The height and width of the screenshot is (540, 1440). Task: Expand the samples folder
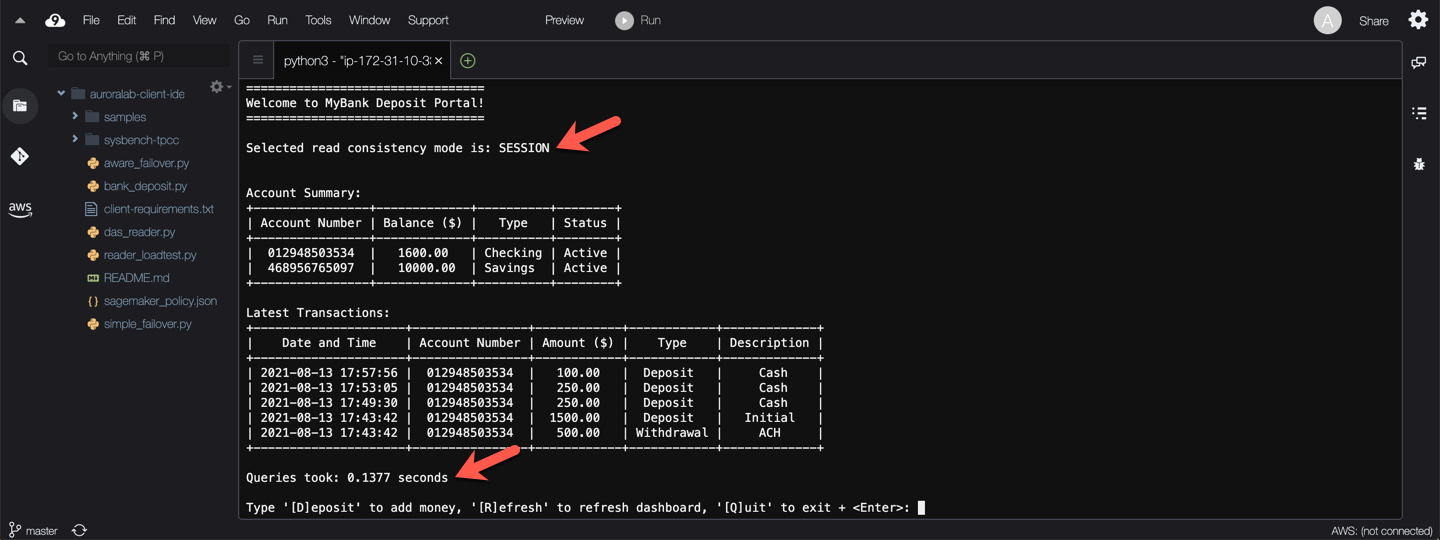click(x=75, y=117)
